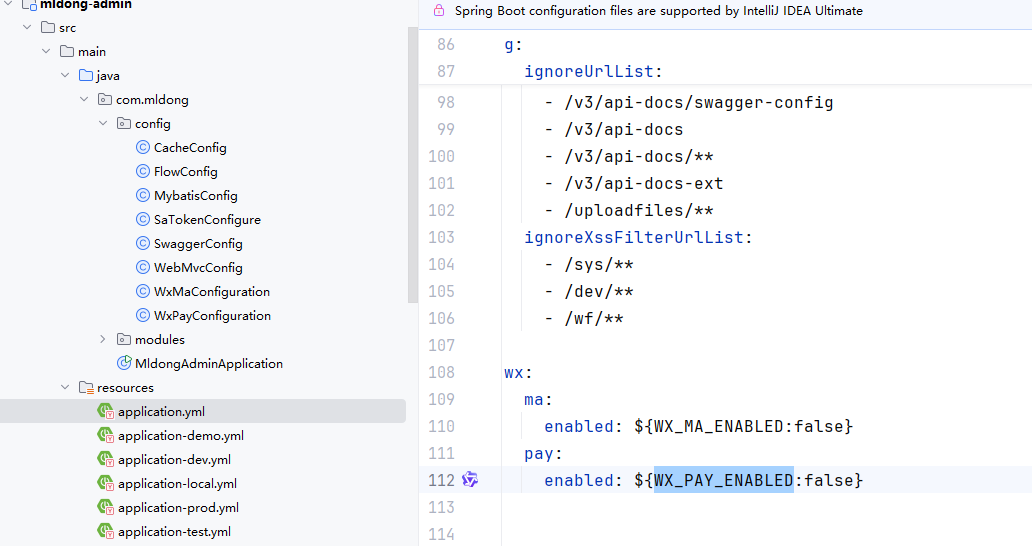This screenshot has height=546, width=1032.
Task: Click the WX_MA_ENABLED variable on line 110
Action: pos(720,427)
